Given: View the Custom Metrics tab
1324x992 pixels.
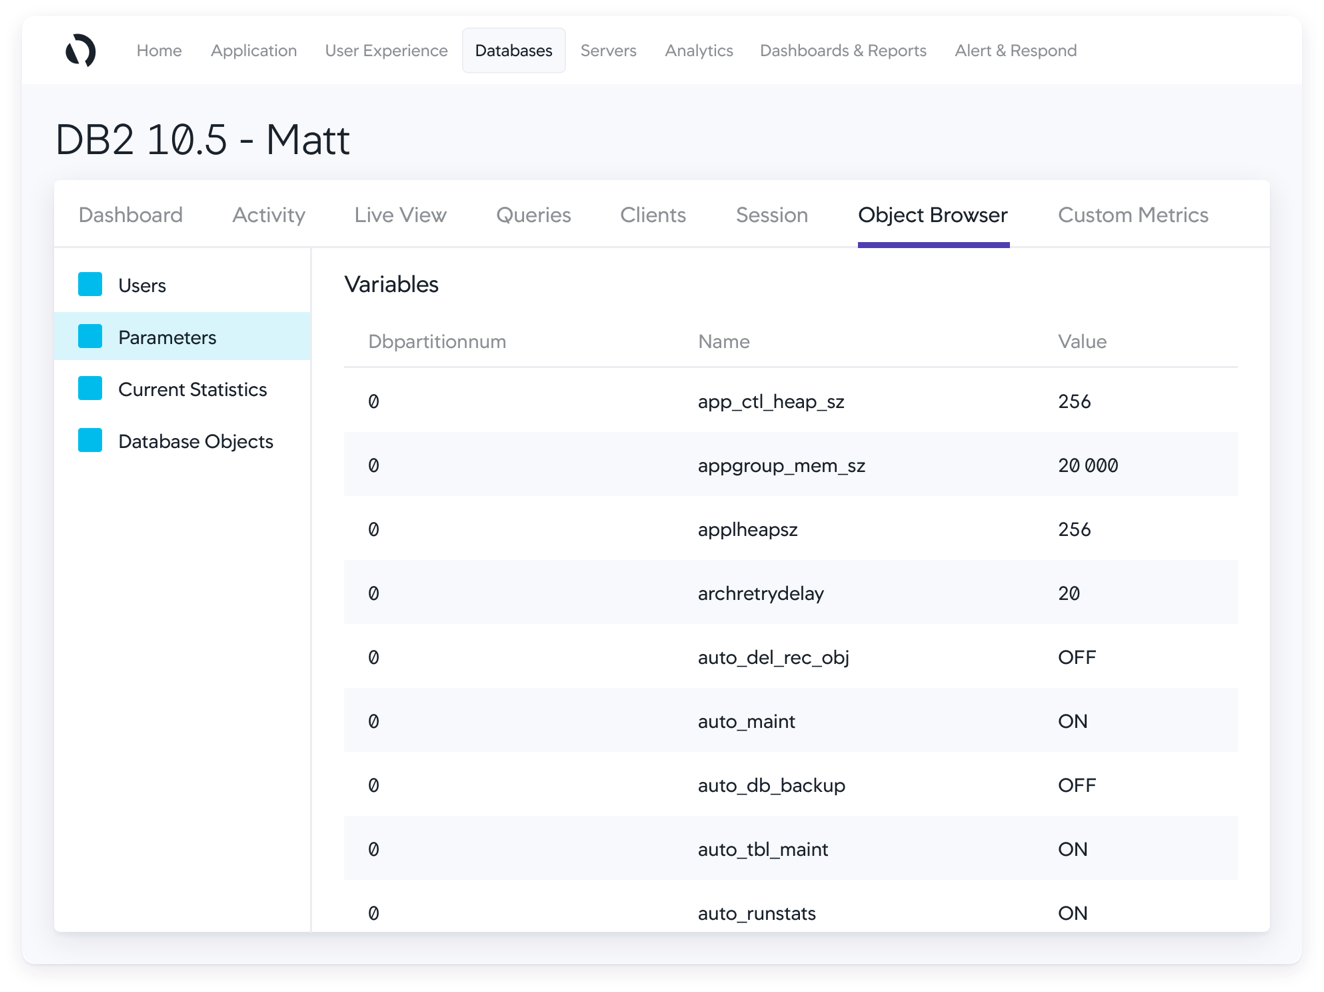Looking at the screenshot, I should [1132, 215].
